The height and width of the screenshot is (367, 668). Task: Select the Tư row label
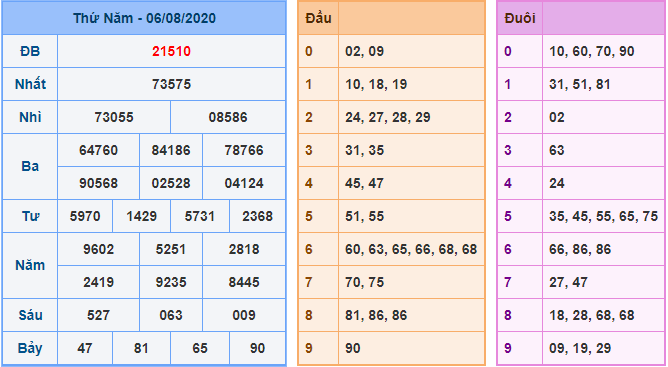click(30, 216)
